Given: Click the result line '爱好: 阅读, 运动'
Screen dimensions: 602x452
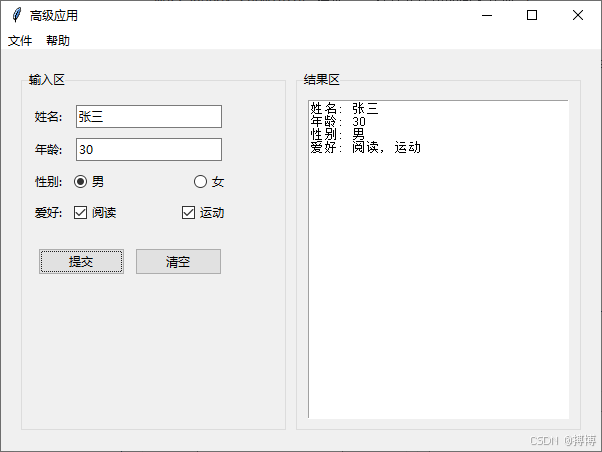Looking at the screenshot, I should point(366,147).
